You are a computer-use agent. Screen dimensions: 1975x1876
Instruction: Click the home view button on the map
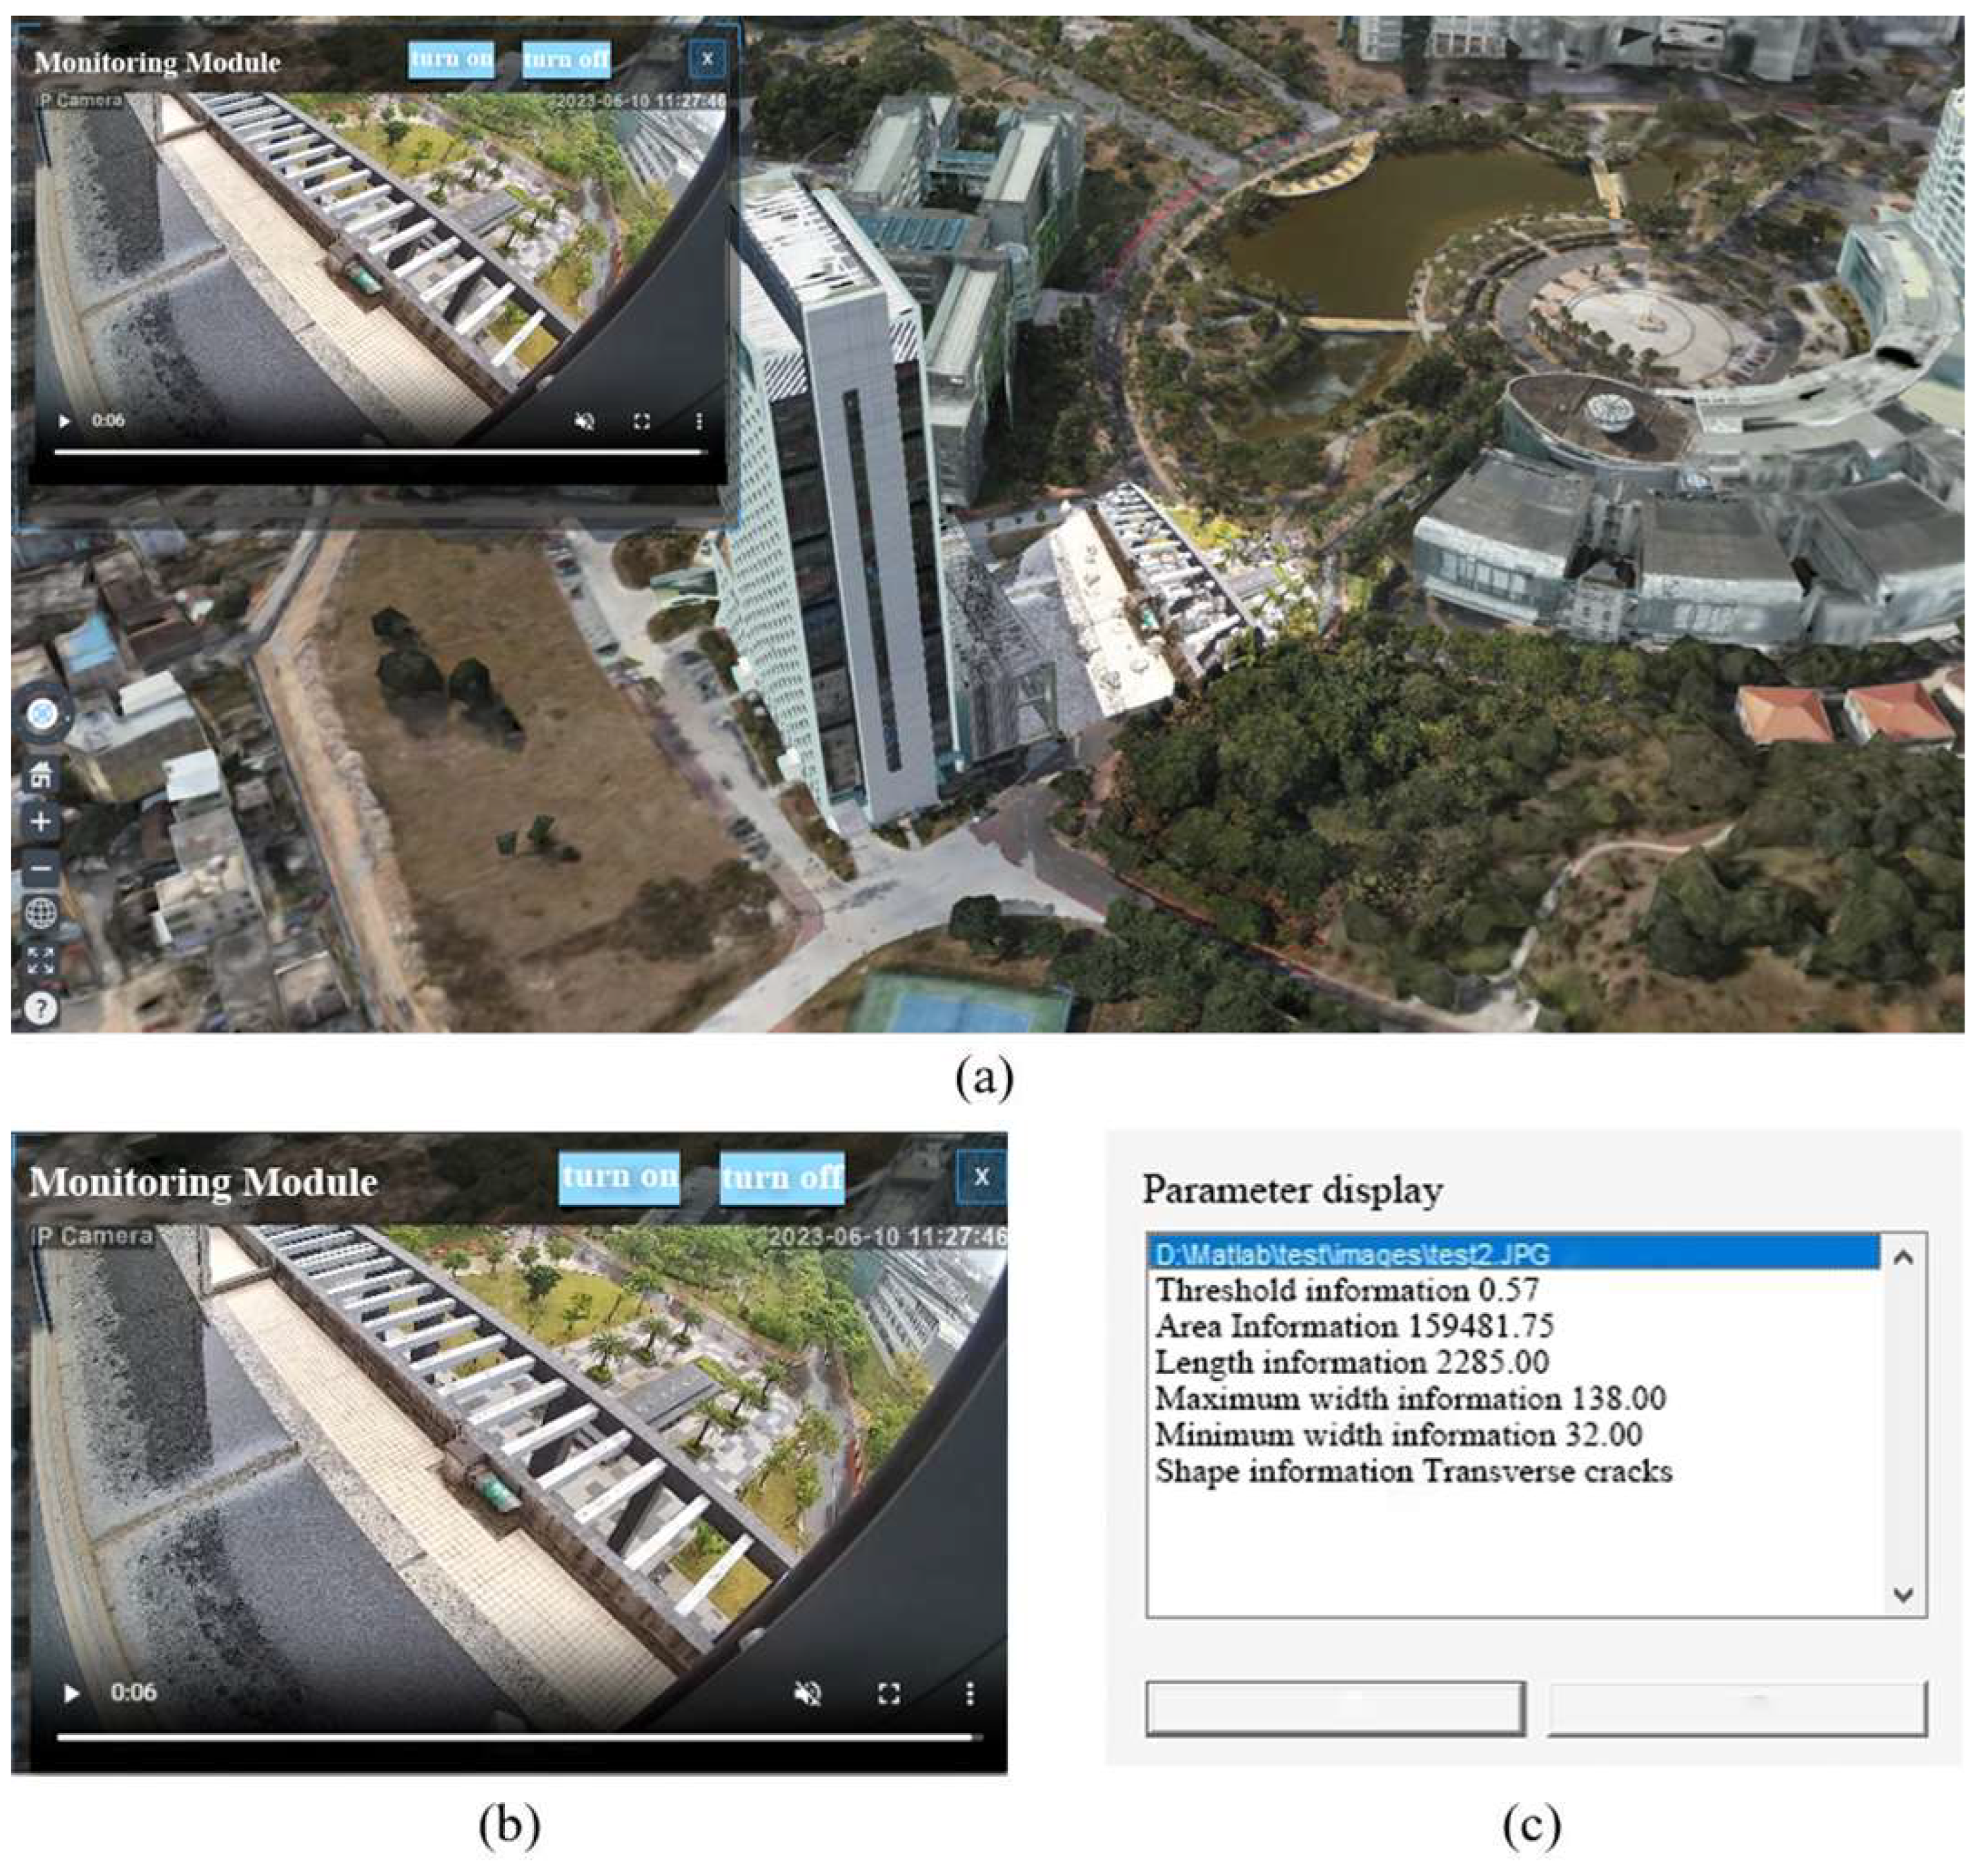click(41, 773)
